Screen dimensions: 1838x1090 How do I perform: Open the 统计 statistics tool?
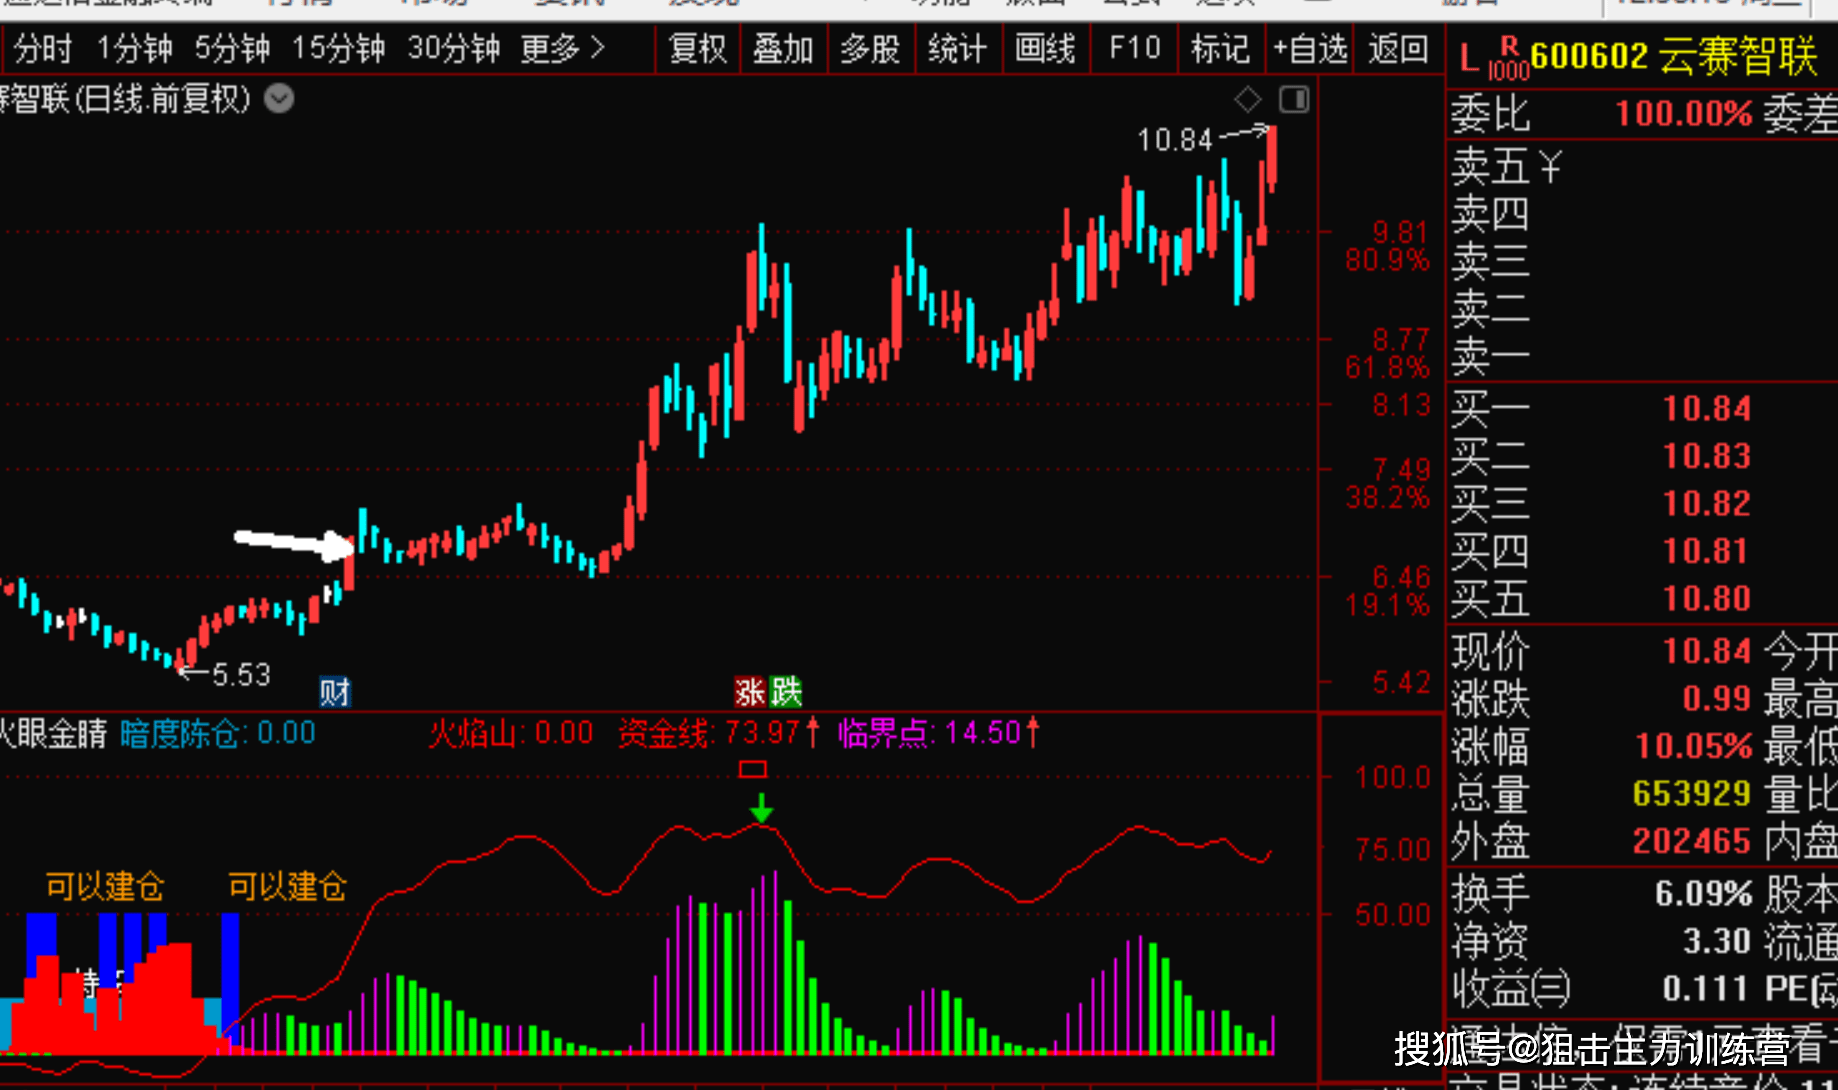coord(957,48)
